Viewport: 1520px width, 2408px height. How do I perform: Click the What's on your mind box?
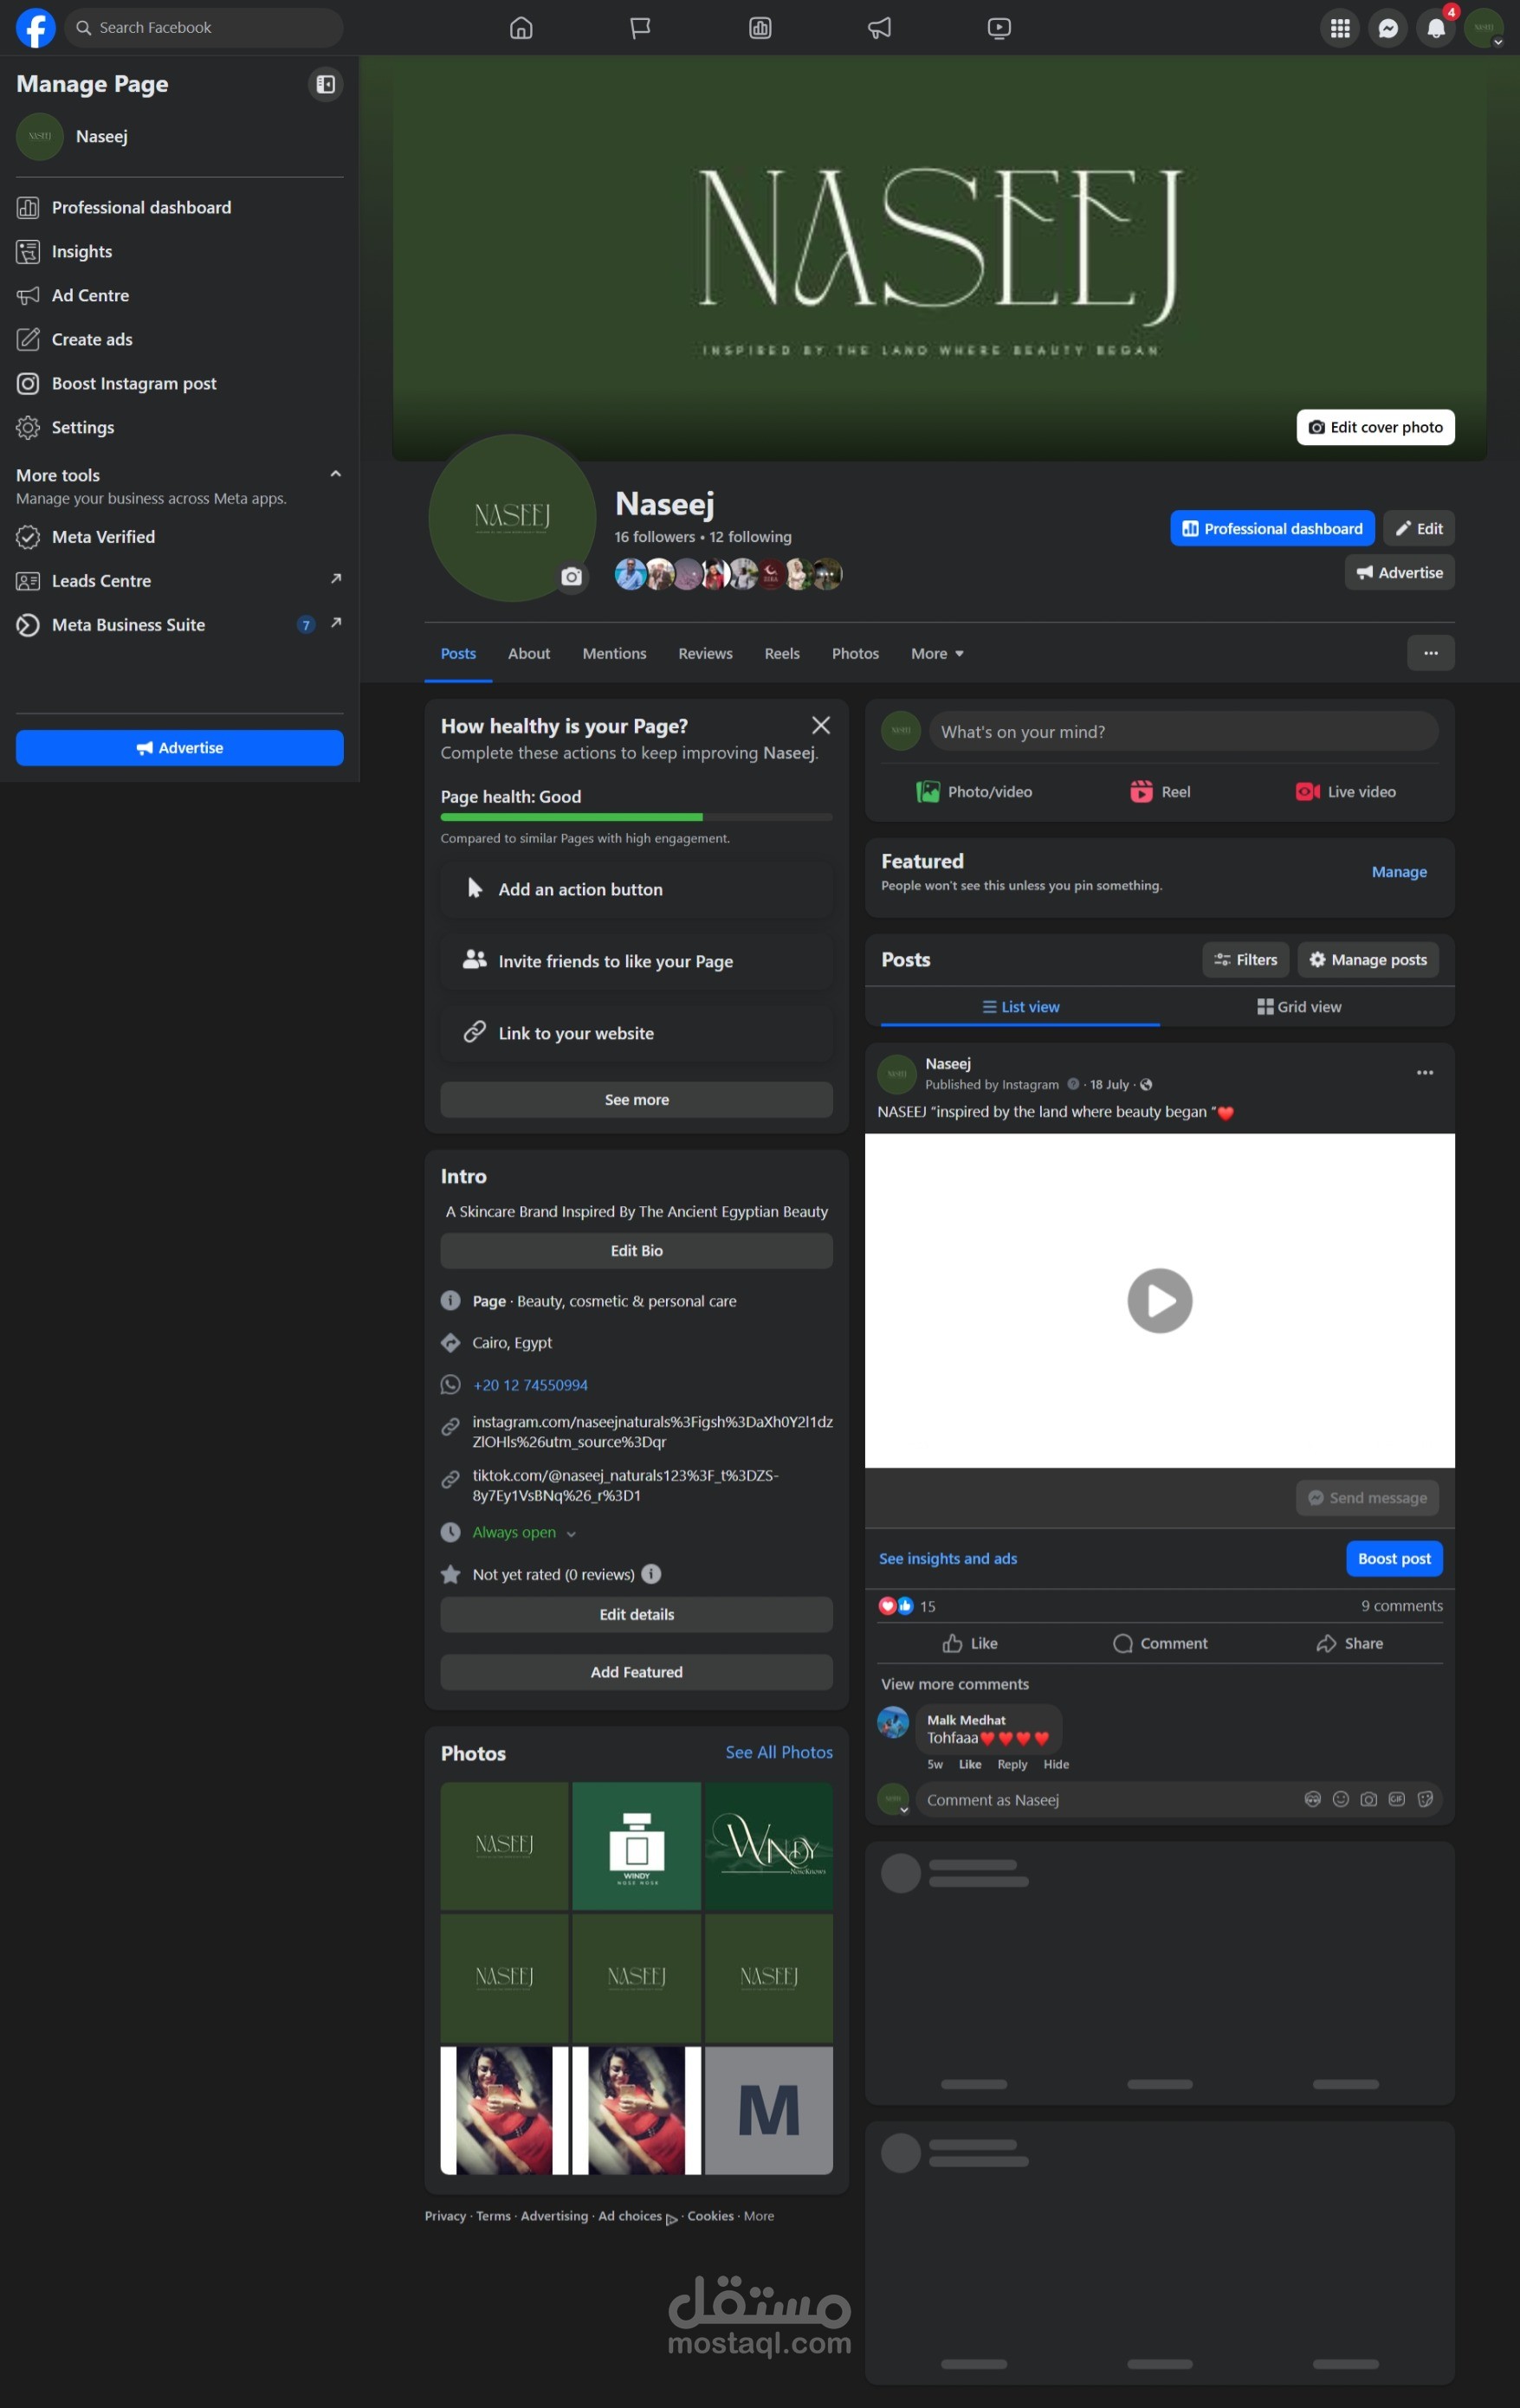1183,731
